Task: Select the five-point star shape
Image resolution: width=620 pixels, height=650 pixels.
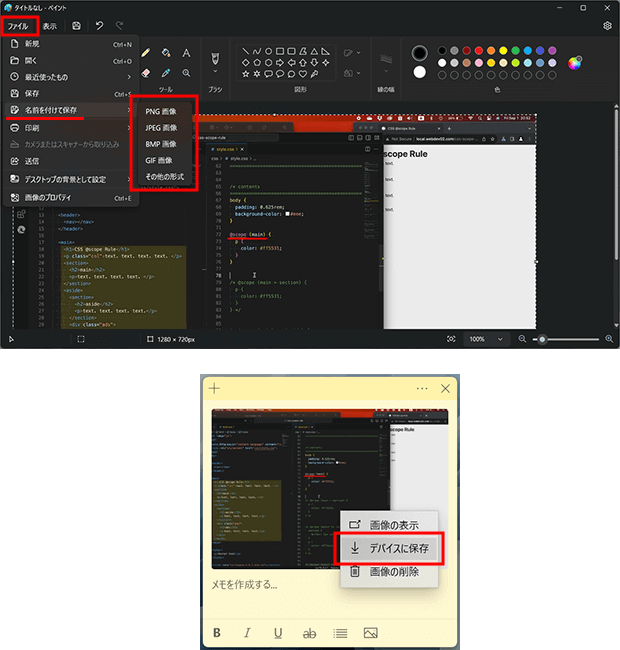Action: 245,74
